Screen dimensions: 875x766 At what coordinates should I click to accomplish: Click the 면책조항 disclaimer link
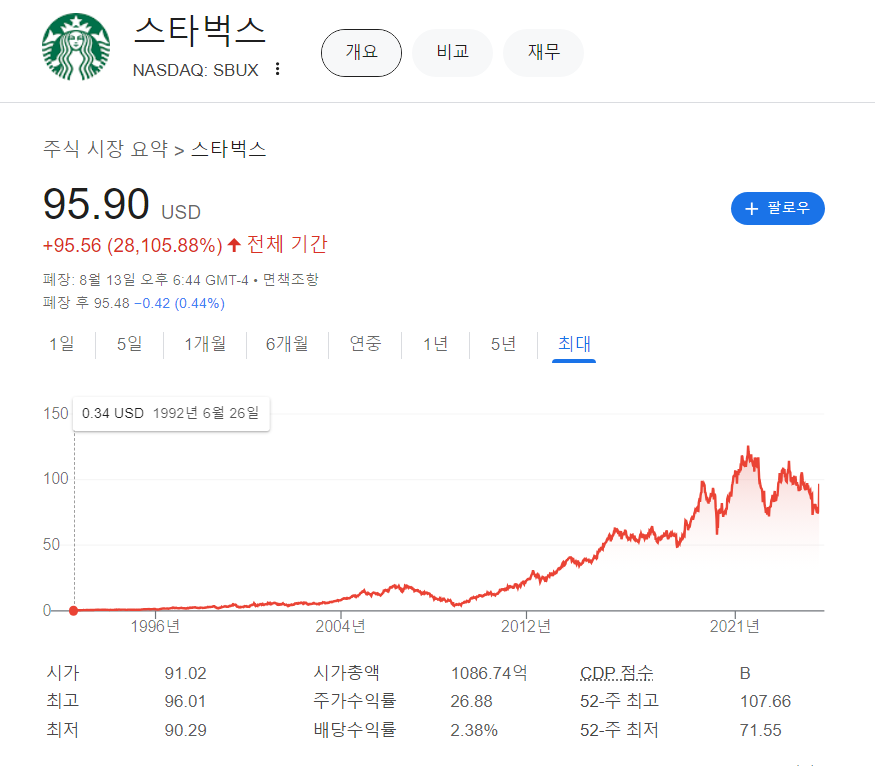point(290,280)
